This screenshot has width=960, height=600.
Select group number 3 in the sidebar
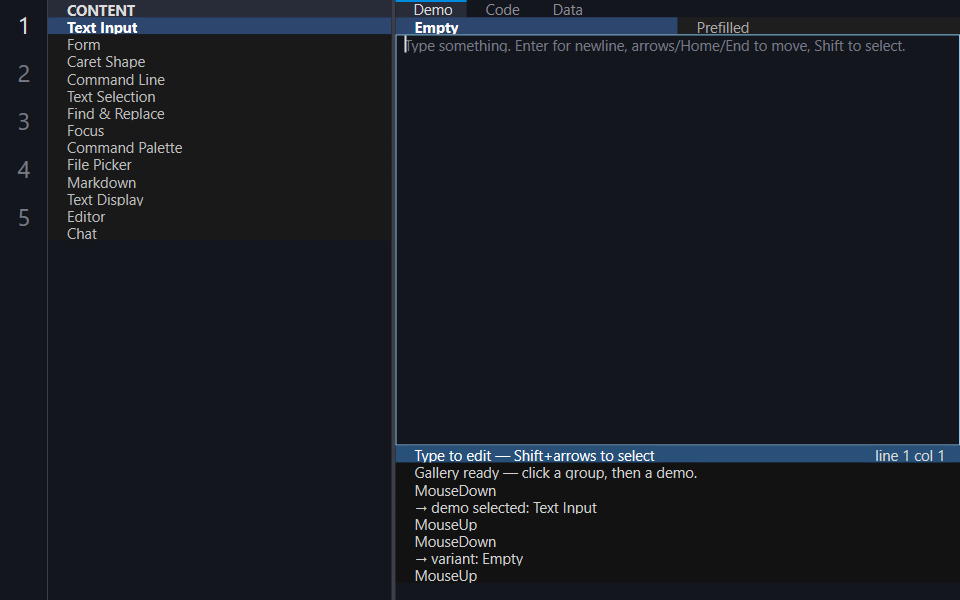tap(23, 121)
